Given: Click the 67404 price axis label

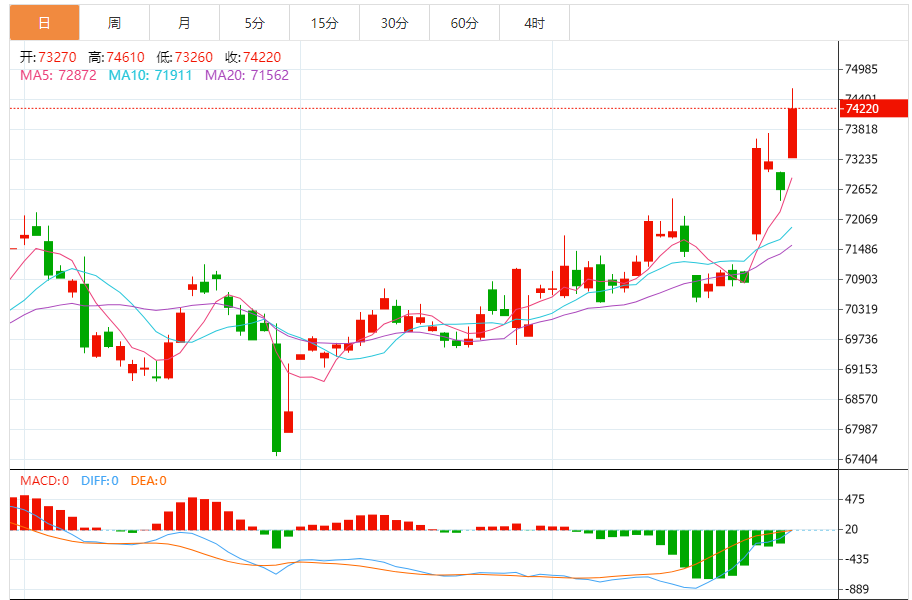Looking at the screenshot, I should (861, 459).
